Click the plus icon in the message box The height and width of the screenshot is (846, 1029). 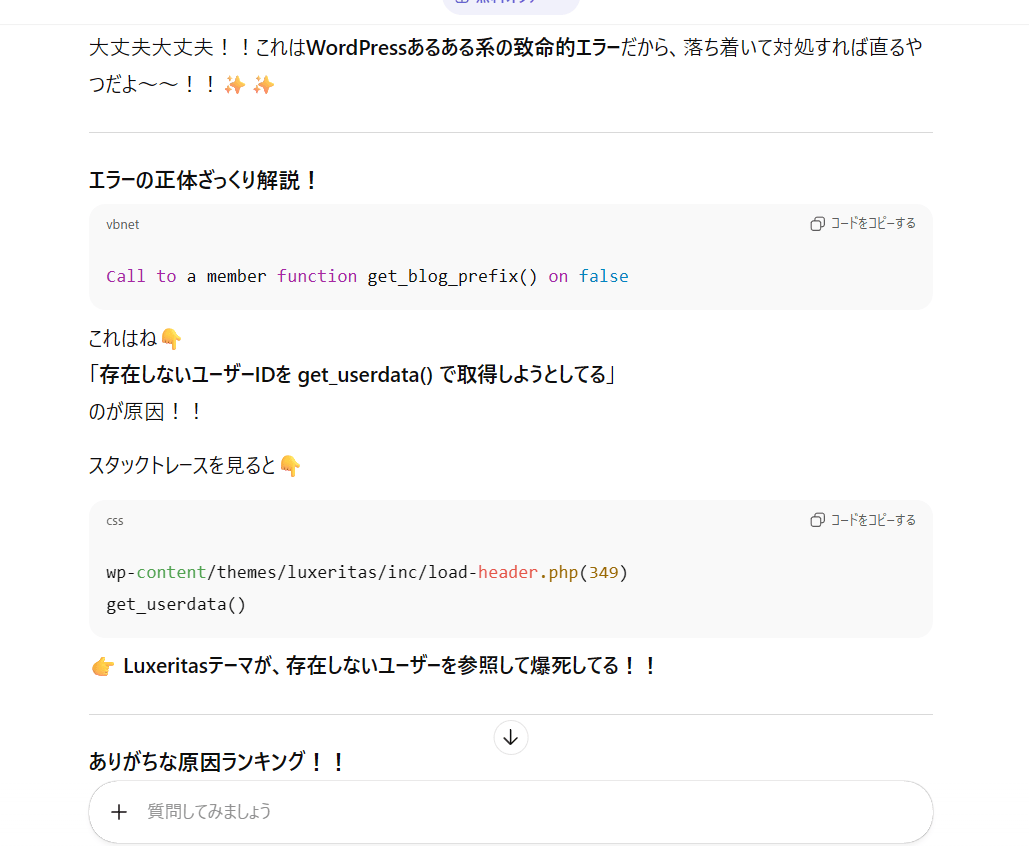(119, 811)
